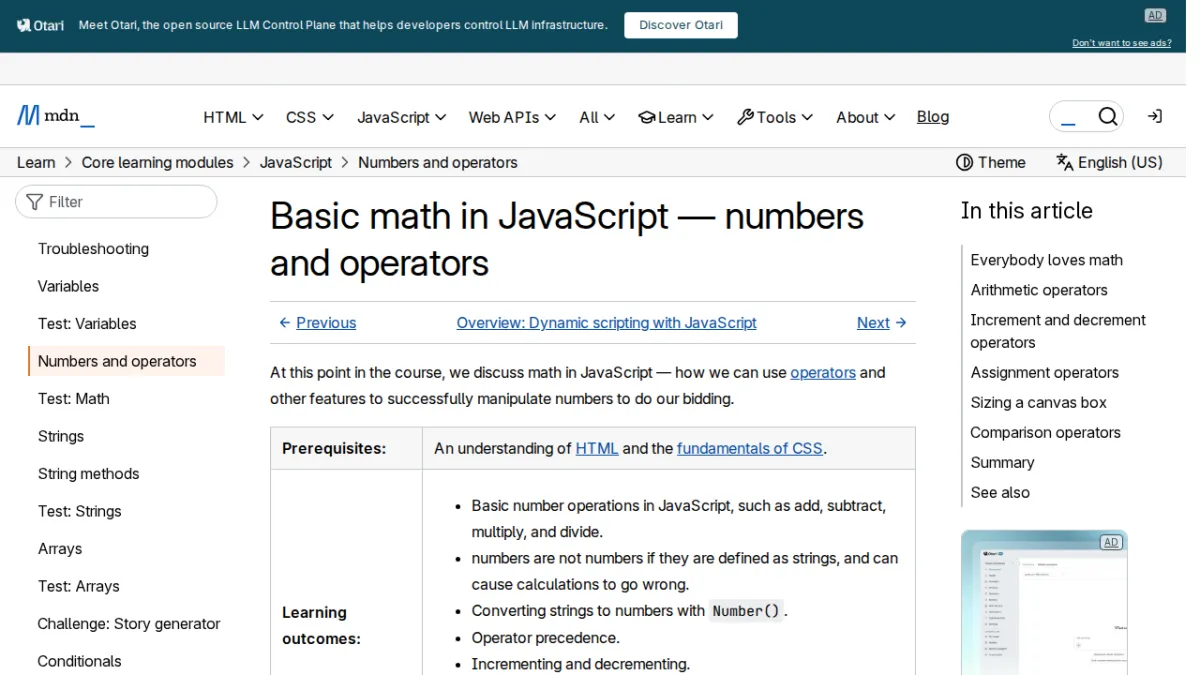Expand the Web APIs menu
Image resolution: width=1200 pixels, height=675 pixels.
512,117
